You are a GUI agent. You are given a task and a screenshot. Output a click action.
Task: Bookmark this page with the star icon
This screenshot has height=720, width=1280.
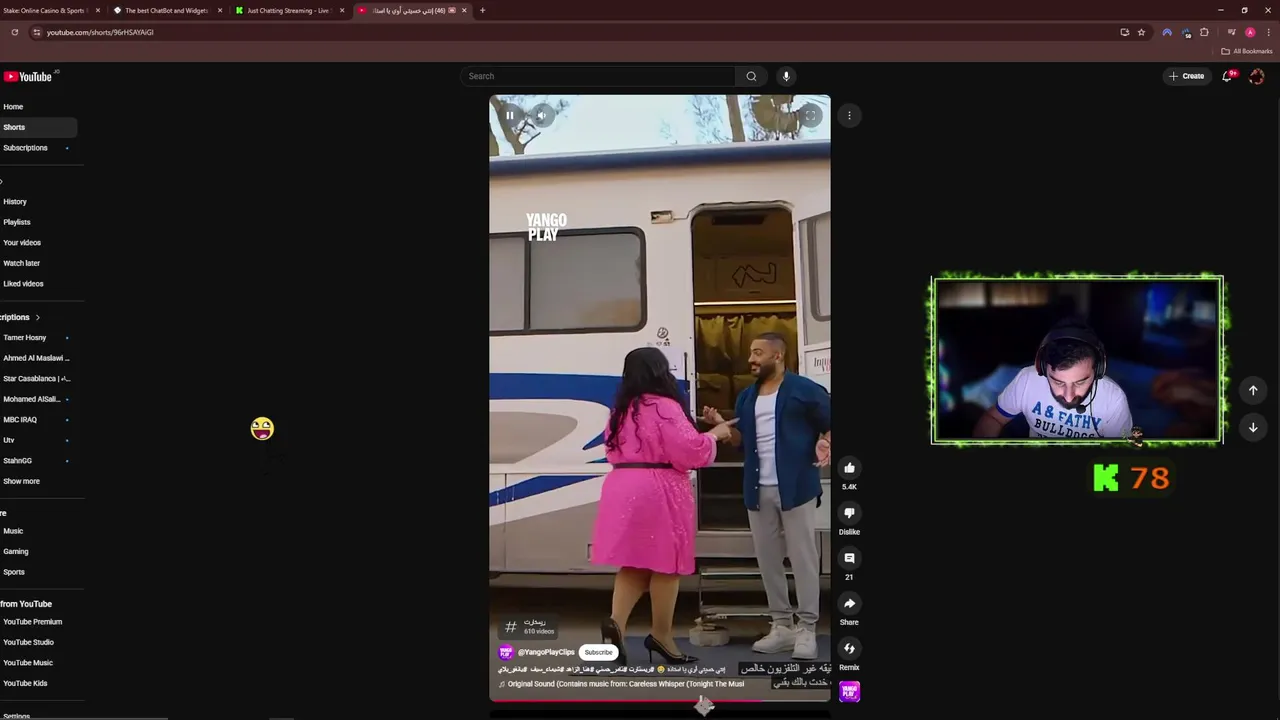click(x=1141, y=32)
